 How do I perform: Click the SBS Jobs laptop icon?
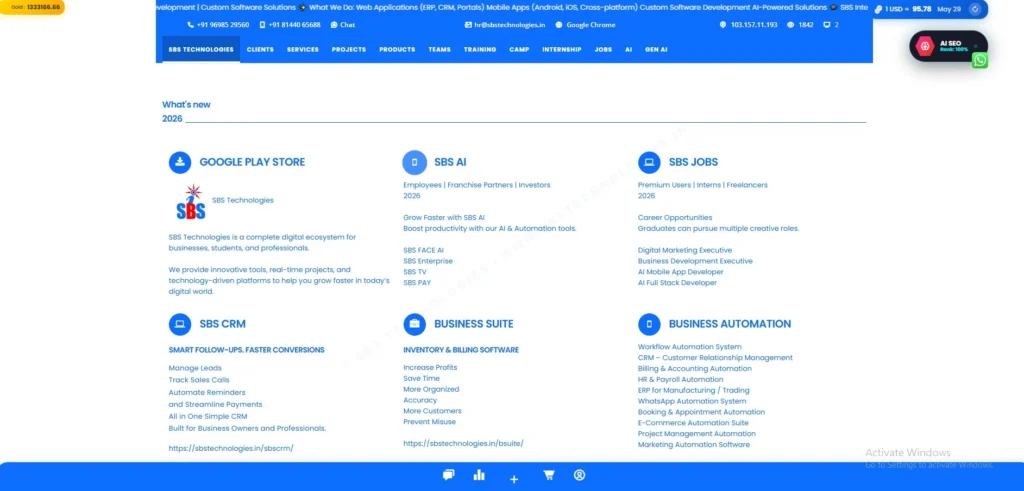[x=649, y=163]
